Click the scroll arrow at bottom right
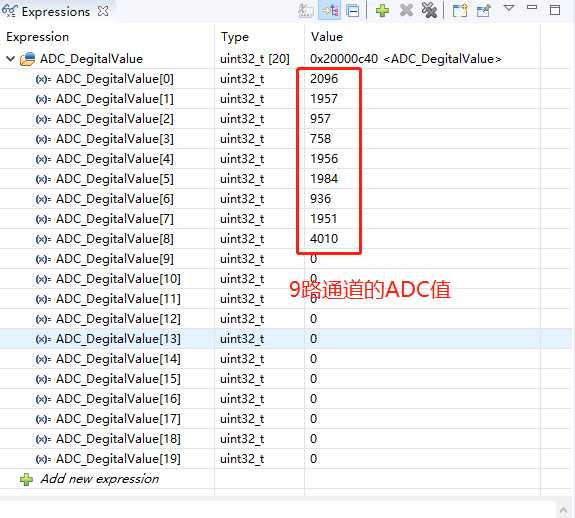Screen dimensions: 575x518 tap(563, 509)
